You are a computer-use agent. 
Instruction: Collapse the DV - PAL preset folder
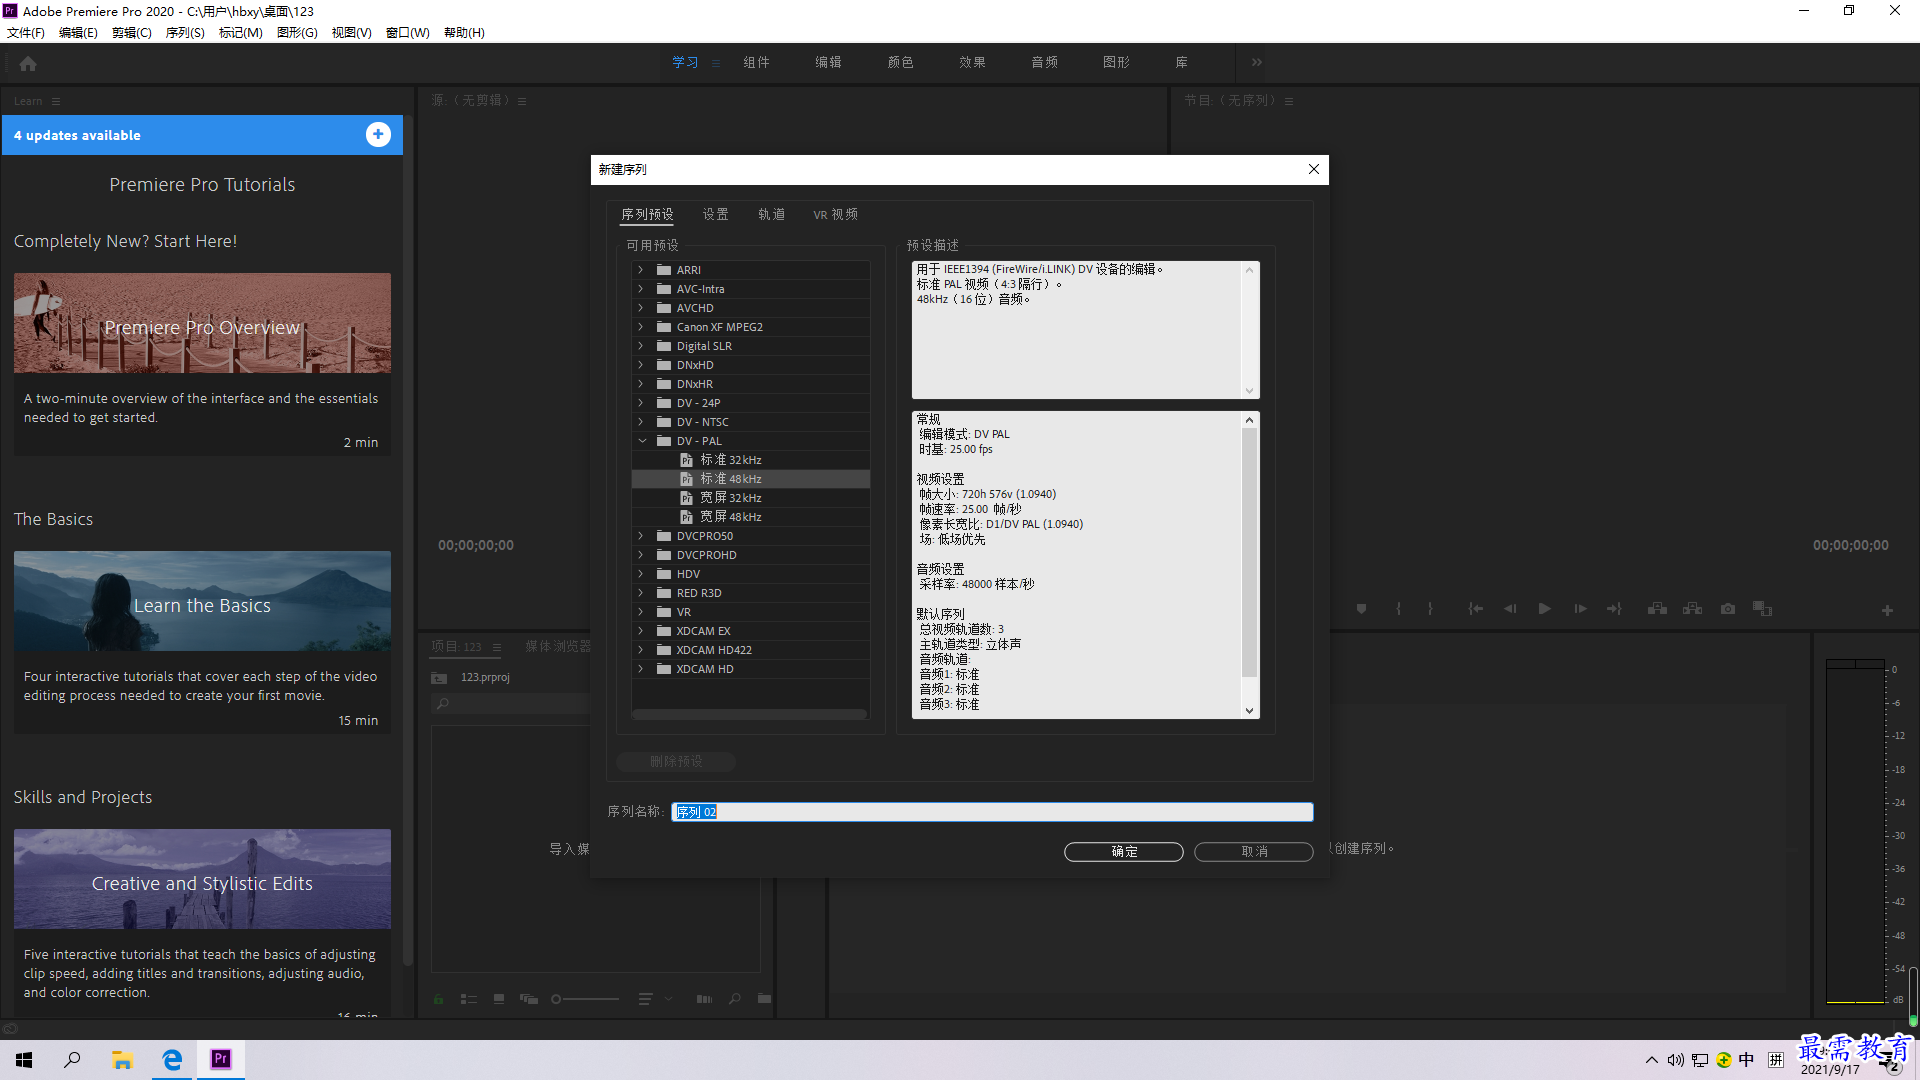(641, 441)
